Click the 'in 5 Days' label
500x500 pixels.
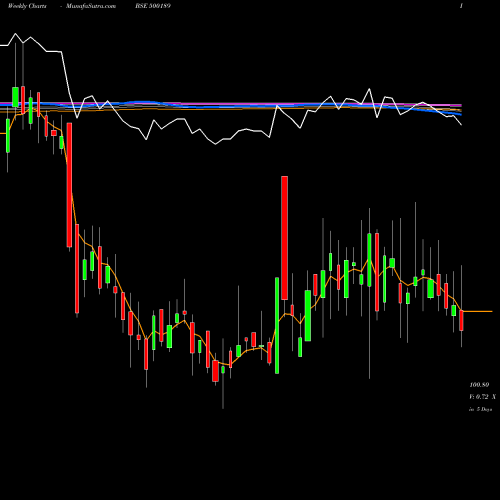pyautogui.click(x=480, y=409)
